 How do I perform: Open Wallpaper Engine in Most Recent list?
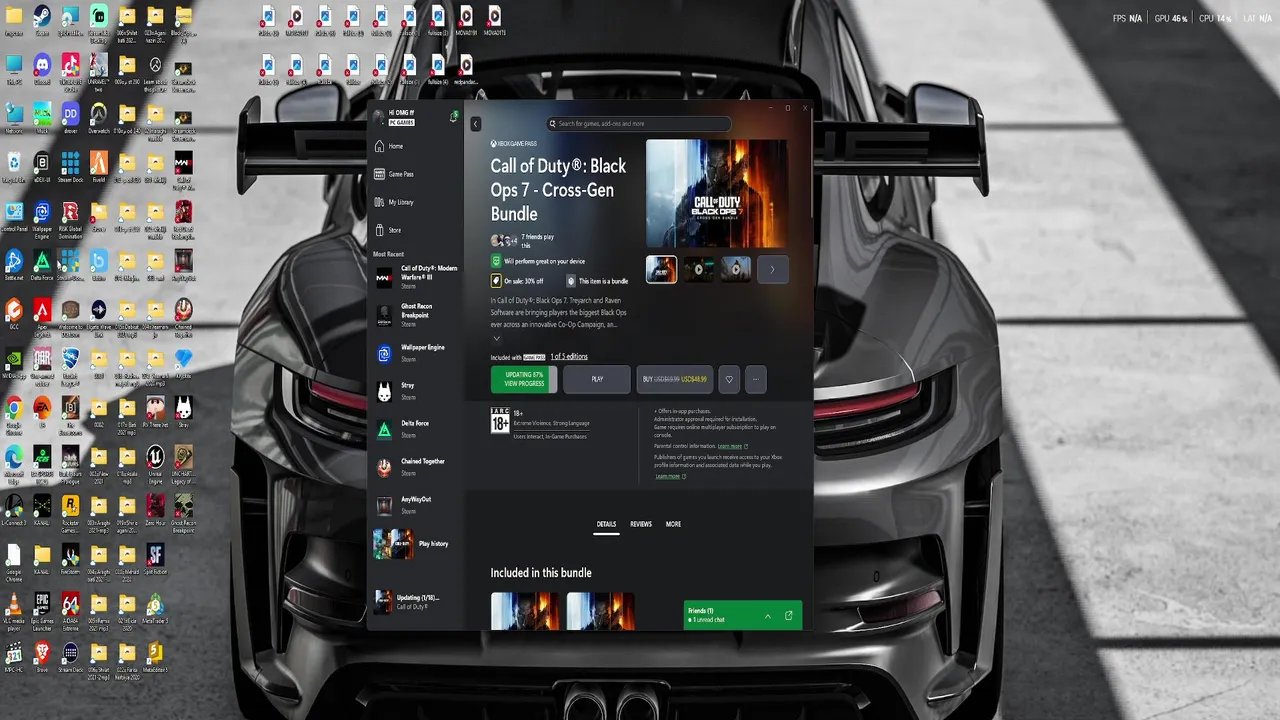coord(414,353)
